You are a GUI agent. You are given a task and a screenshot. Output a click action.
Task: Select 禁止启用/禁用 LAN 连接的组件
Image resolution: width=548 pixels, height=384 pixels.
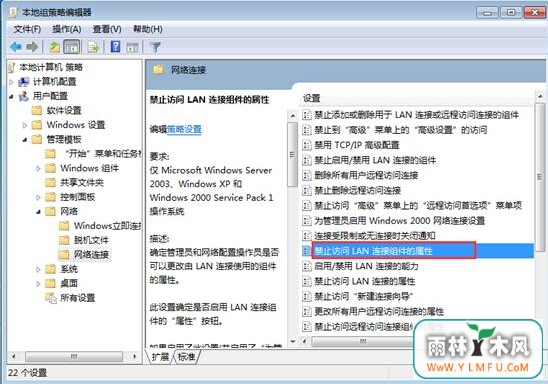[x=369, y=160]
